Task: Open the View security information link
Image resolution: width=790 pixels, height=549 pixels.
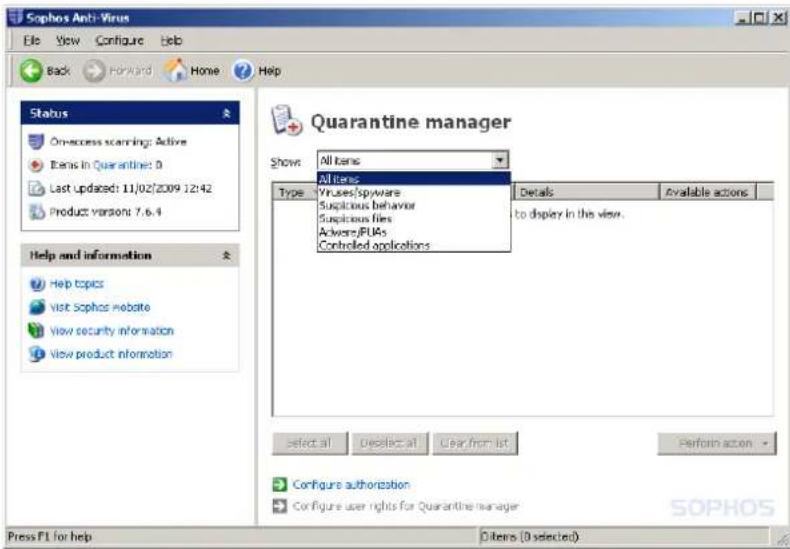Action: 112,331
